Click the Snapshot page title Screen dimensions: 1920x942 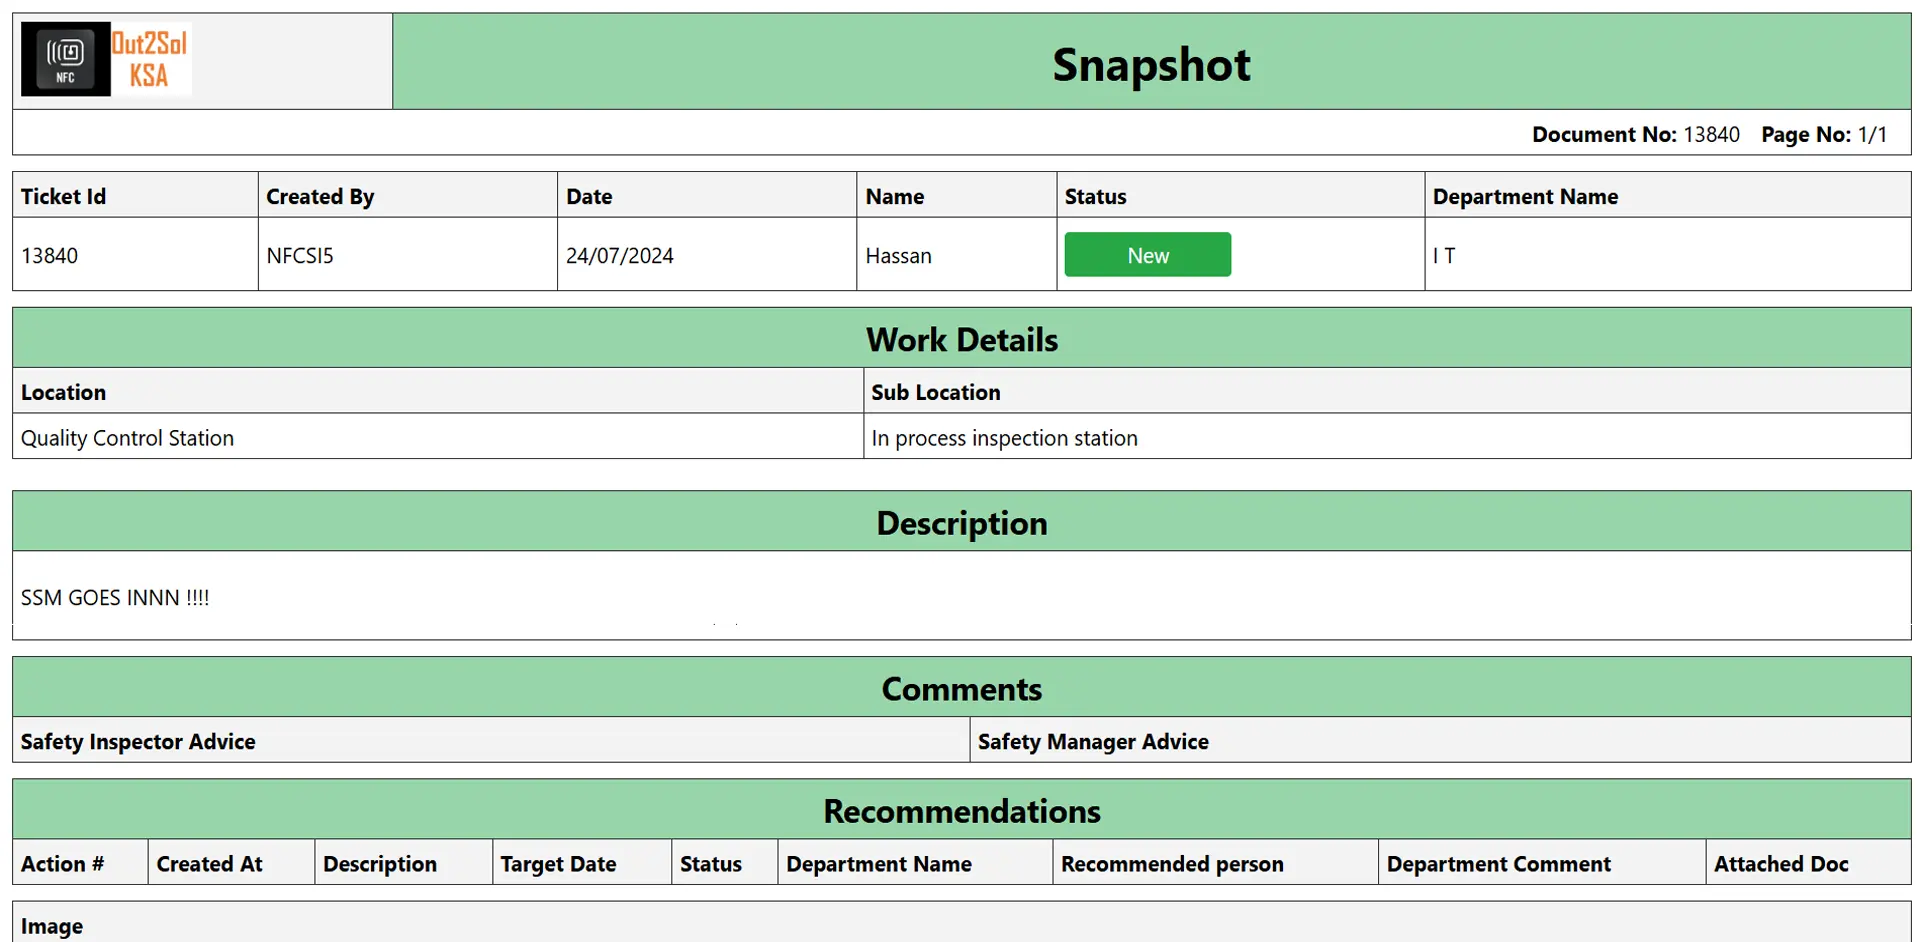coord(1150,65)
